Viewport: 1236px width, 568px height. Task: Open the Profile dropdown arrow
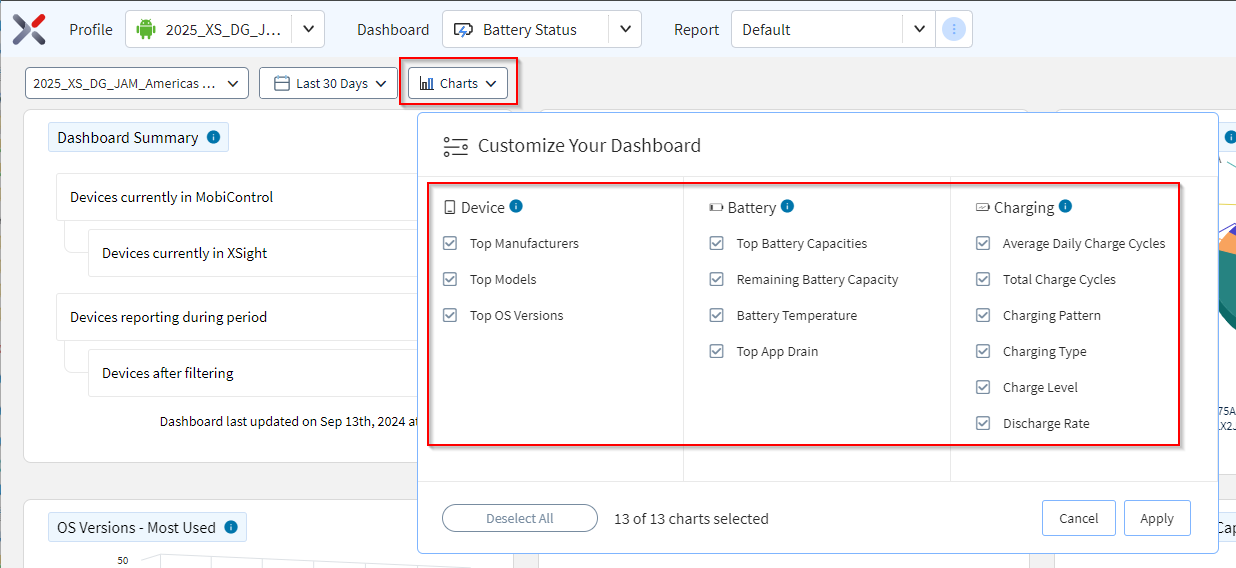[308, 29]
